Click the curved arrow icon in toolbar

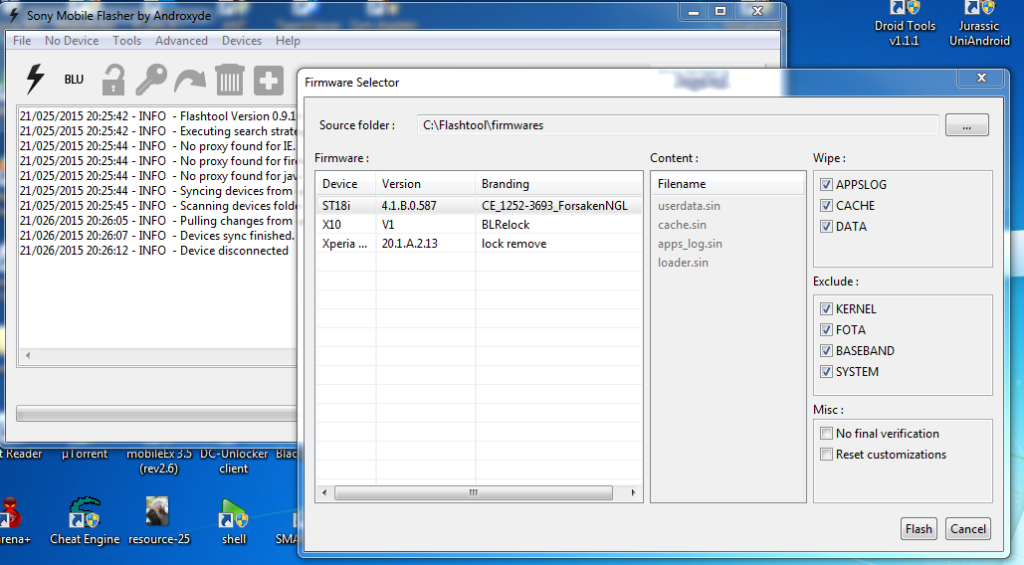click(x=190, y=81)
